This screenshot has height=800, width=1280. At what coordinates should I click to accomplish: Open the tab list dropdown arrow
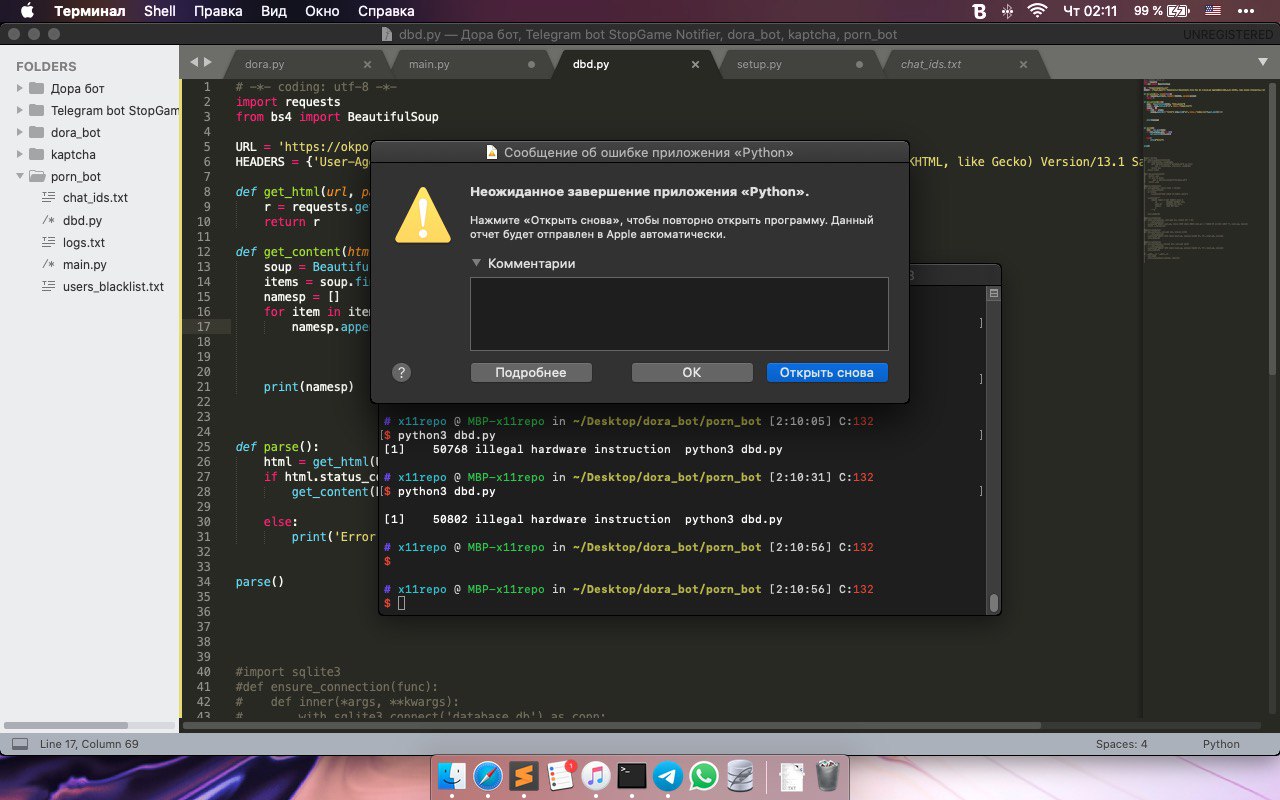[x=1262, y=62]
